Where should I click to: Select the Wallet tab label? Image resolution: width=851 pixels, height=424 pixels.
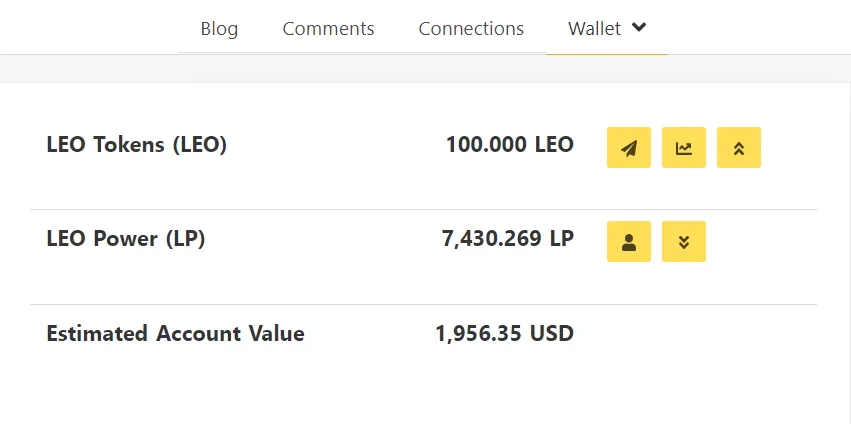594,28
